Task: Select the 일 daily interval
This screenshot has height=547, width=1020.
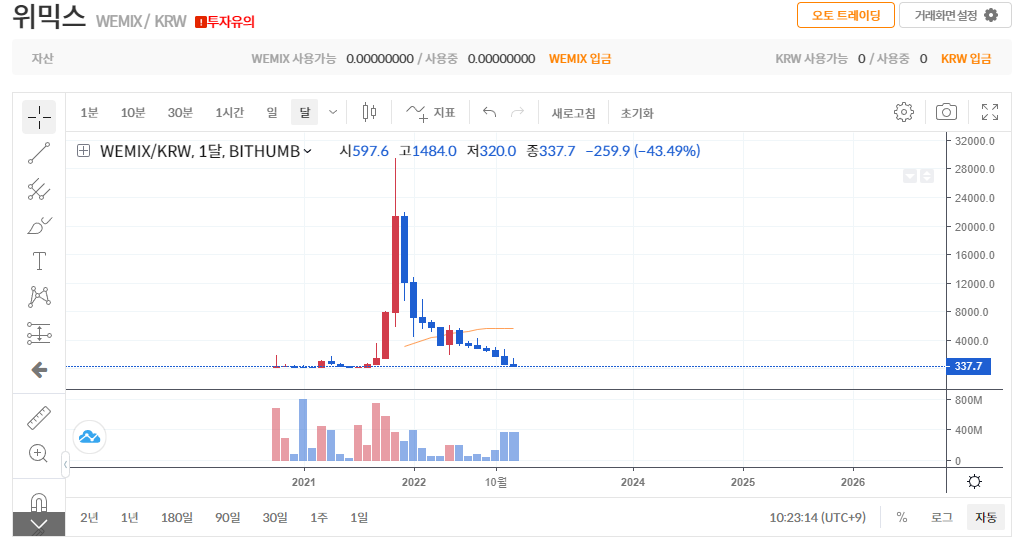Action: tap(272, 113)
